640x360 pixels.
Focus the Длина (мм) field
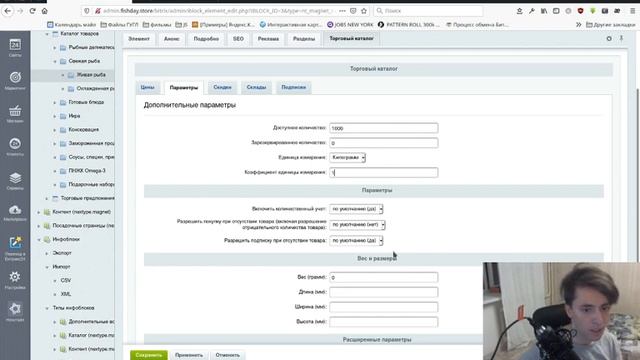[384, 292]
